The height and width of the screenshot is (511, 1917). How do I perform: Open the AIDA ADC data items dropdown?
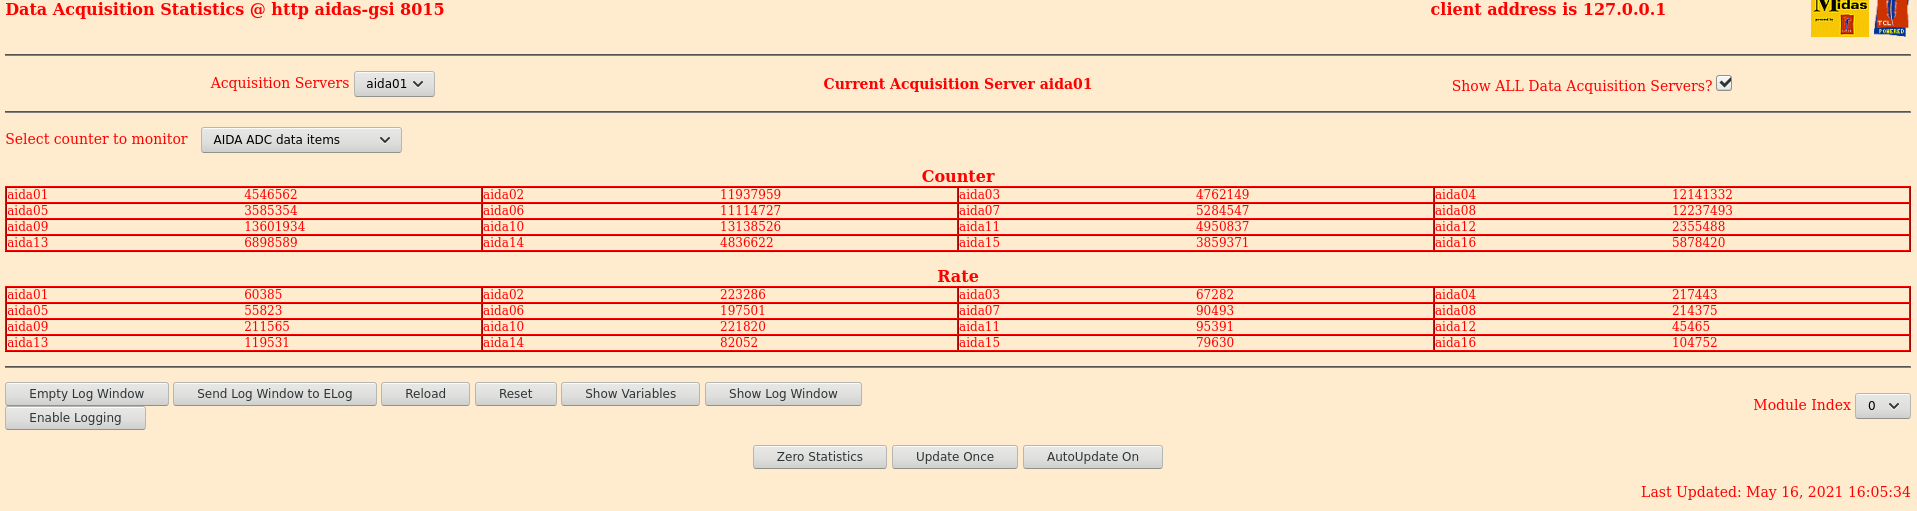pyautogui.click(x=301, y=140)
